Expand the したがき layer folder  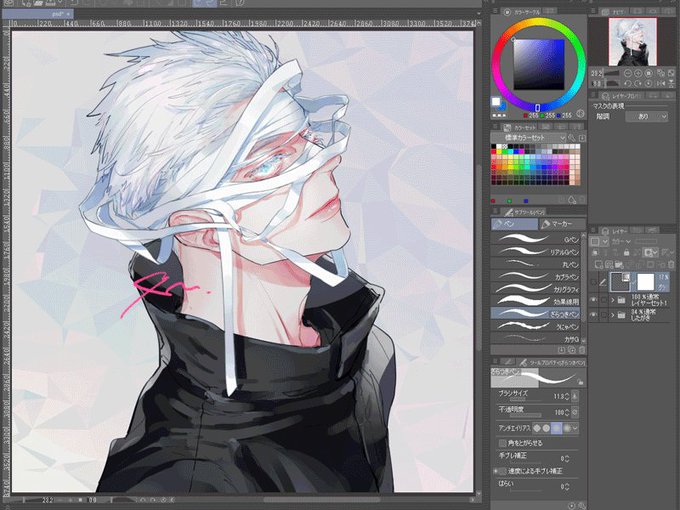click(613, 315)
